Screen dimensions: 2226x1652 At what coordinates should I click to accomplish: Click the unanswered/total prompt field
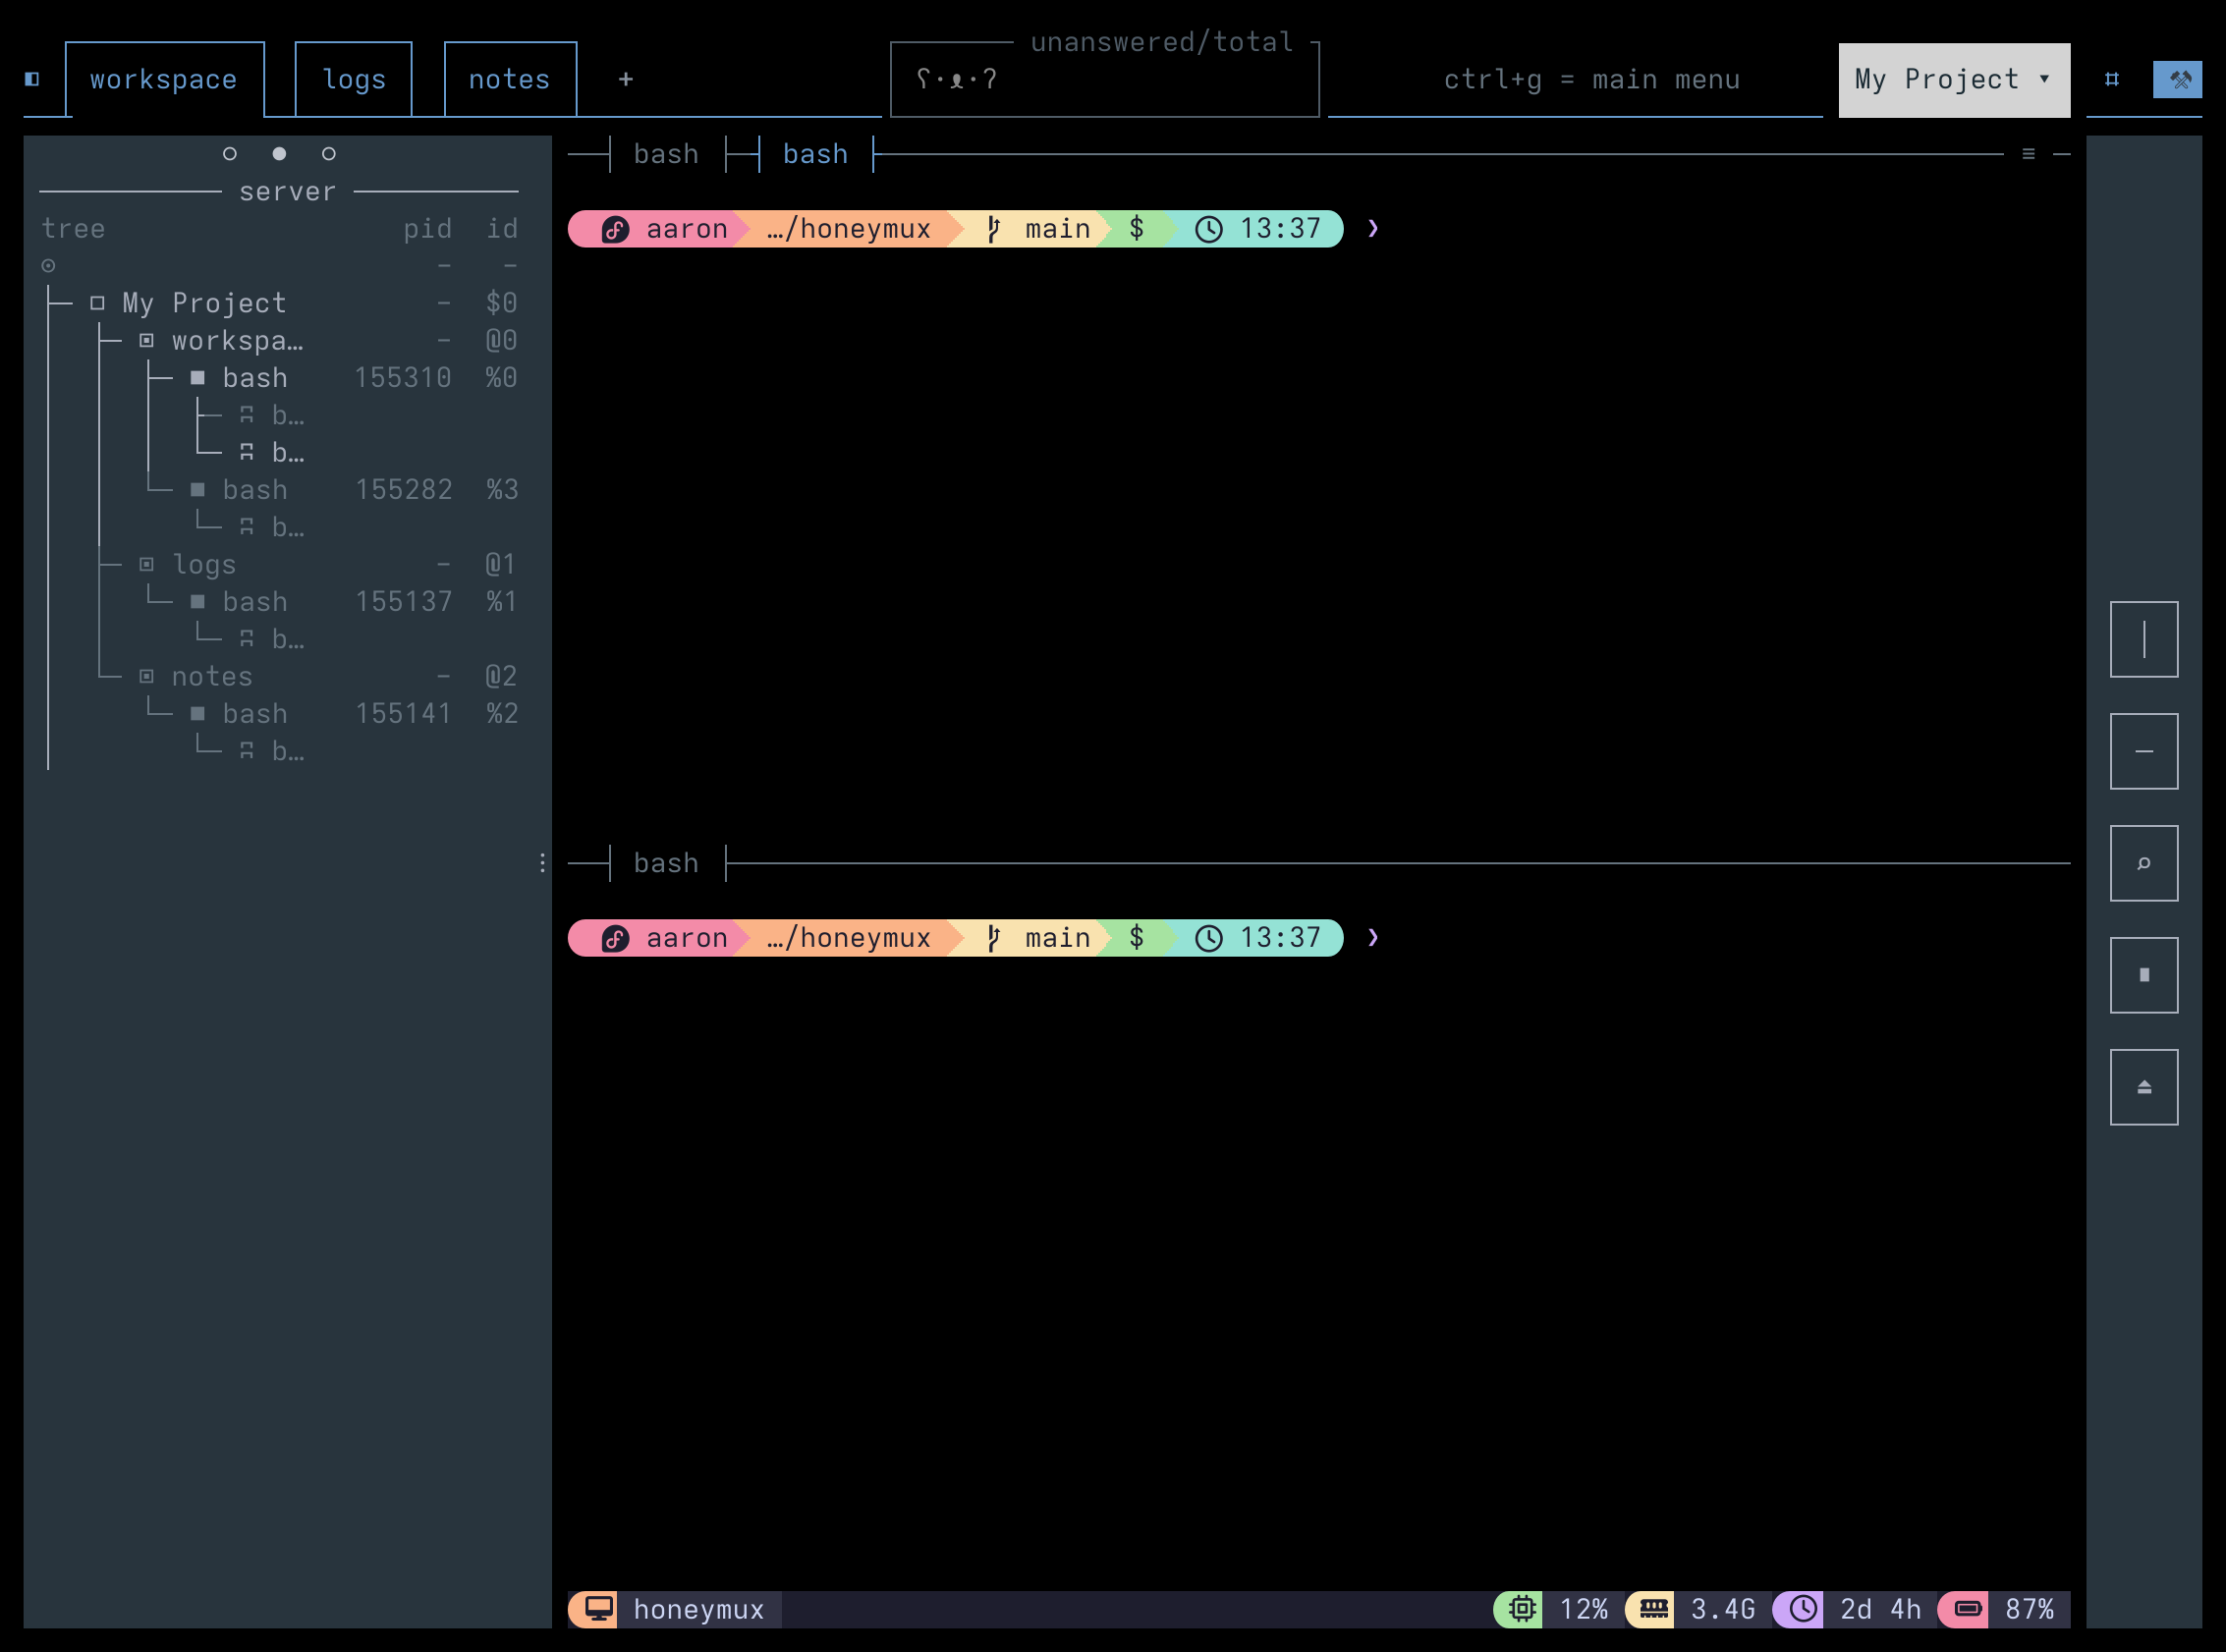click(x=1104, y=80)
